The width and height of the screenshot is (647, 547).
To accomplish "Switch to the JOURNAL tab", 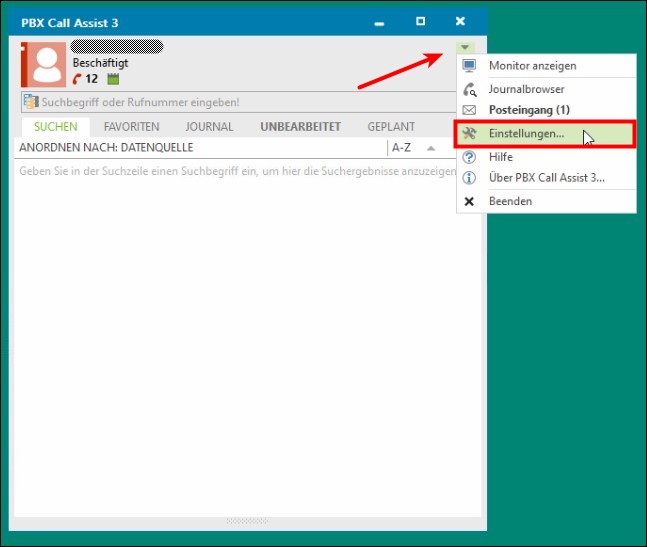I will [x=209, y=127].
